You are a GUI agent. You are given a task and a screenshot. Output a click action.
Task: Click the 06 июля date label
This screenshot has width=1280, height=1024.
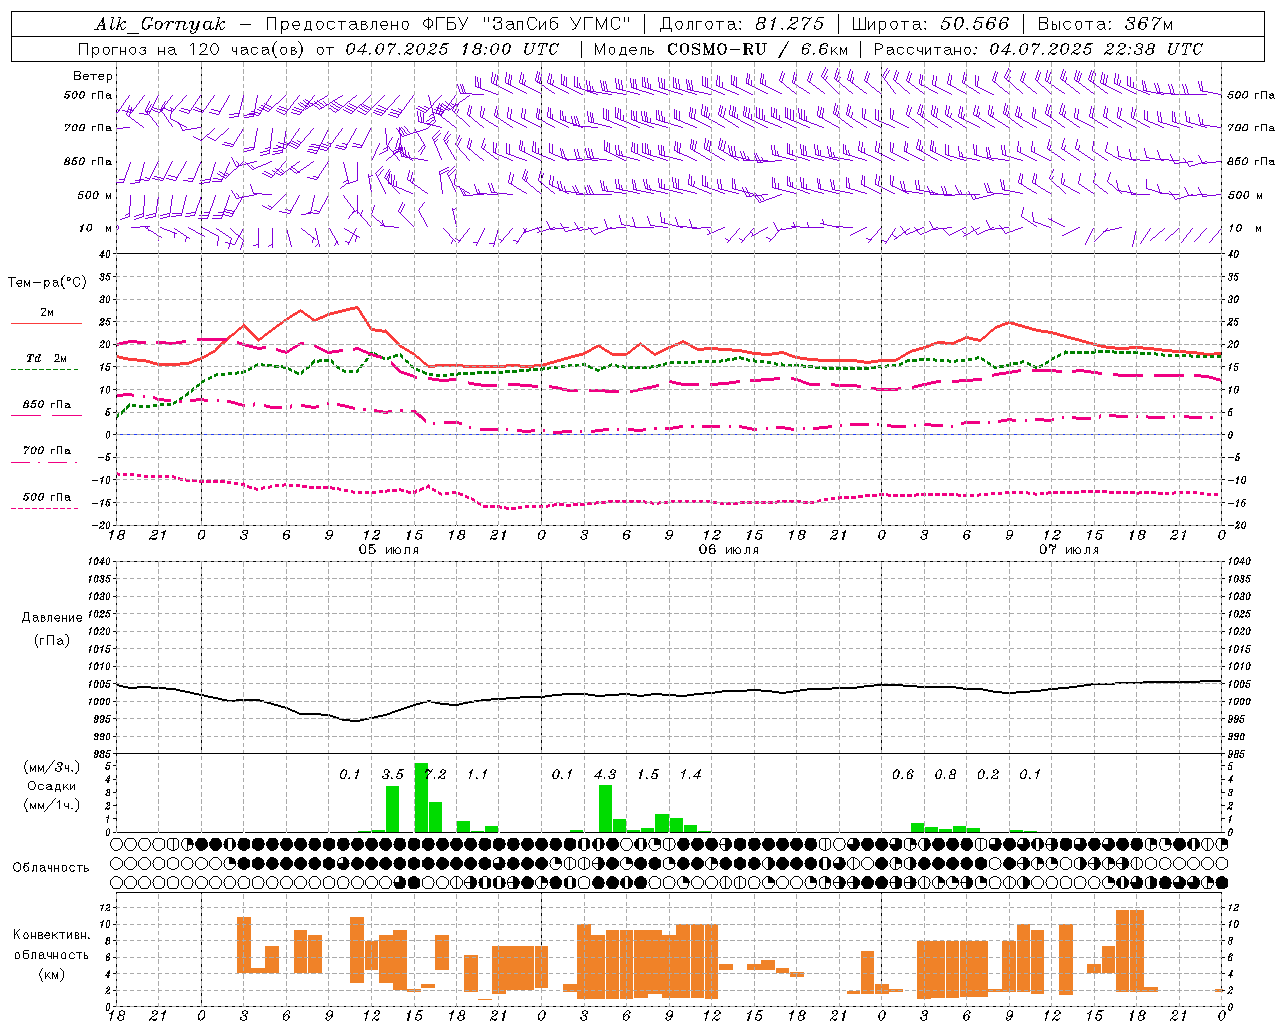tap(729, 550)
